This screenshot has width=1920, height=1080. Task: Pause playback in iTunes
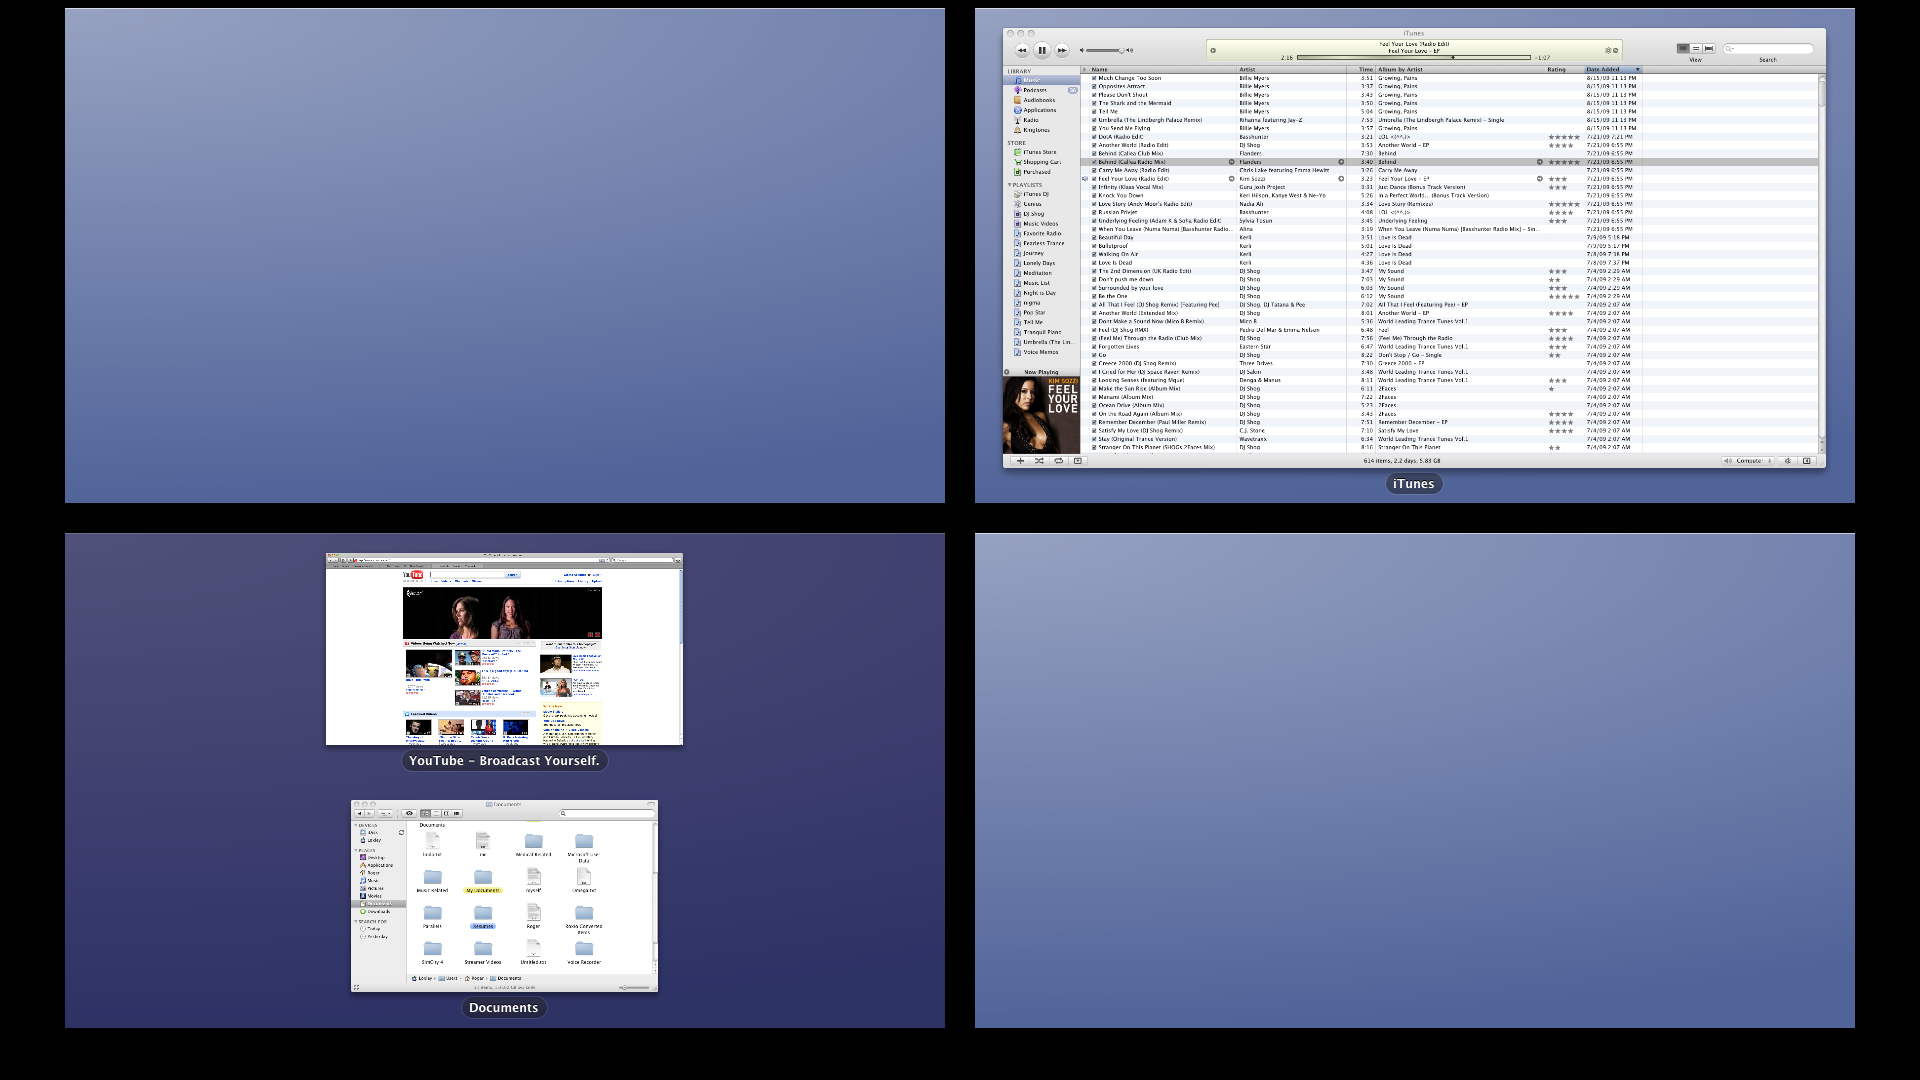(x=1042, y=50)
